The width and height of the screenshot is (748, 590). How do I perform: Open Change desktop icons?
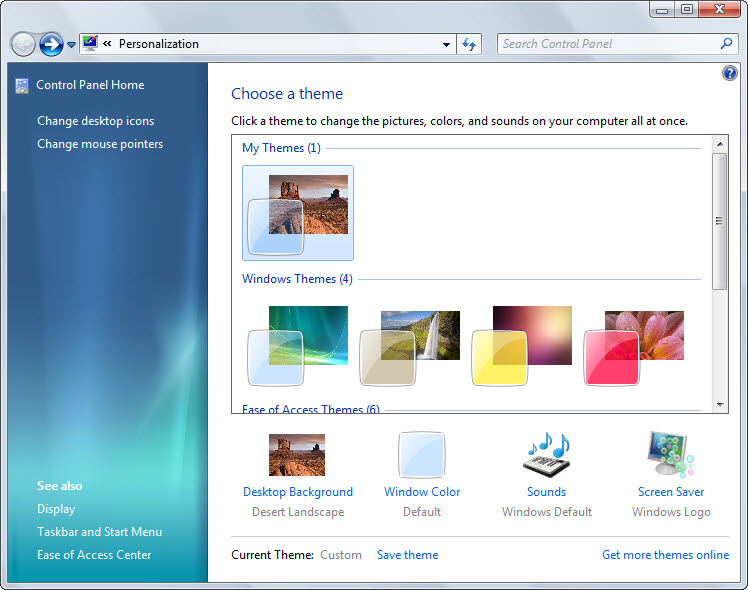[x=95, y=121]
